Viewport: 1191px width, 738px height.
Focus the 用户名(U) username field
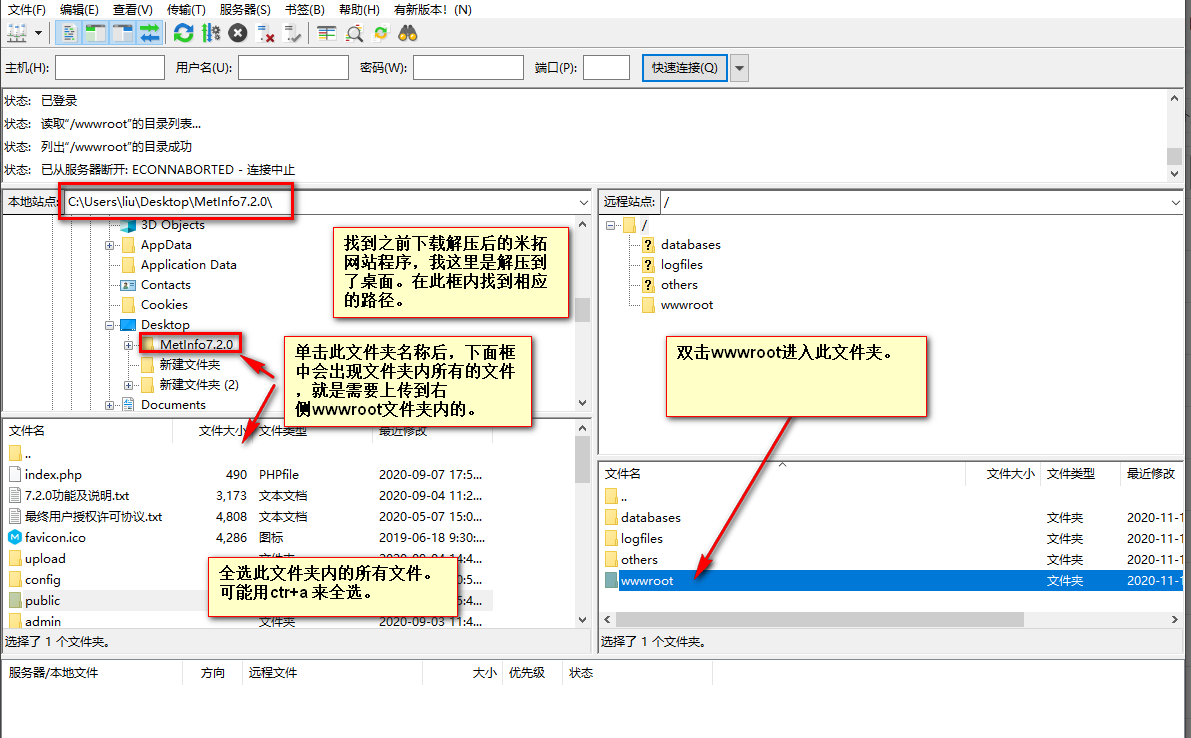coord(293,68)
